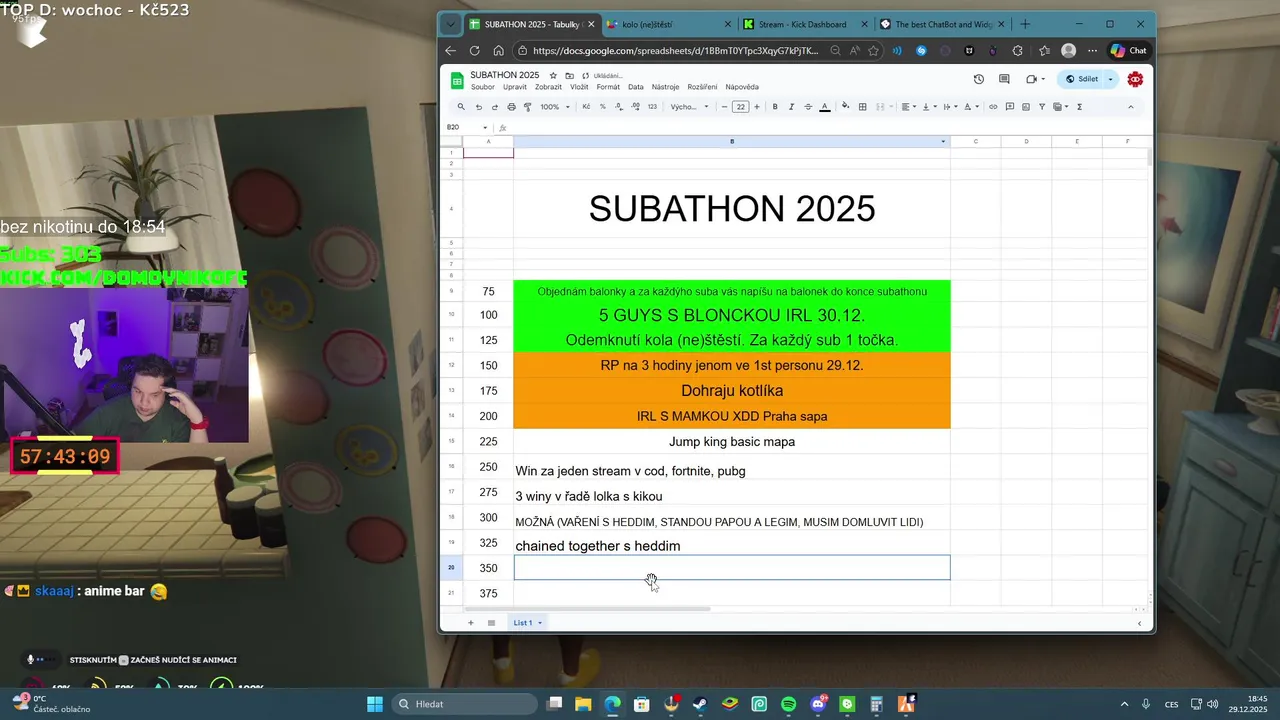Select the List 1 sheet tab
This screenshot has width=1280, height=720.
[x=527, y=623]
